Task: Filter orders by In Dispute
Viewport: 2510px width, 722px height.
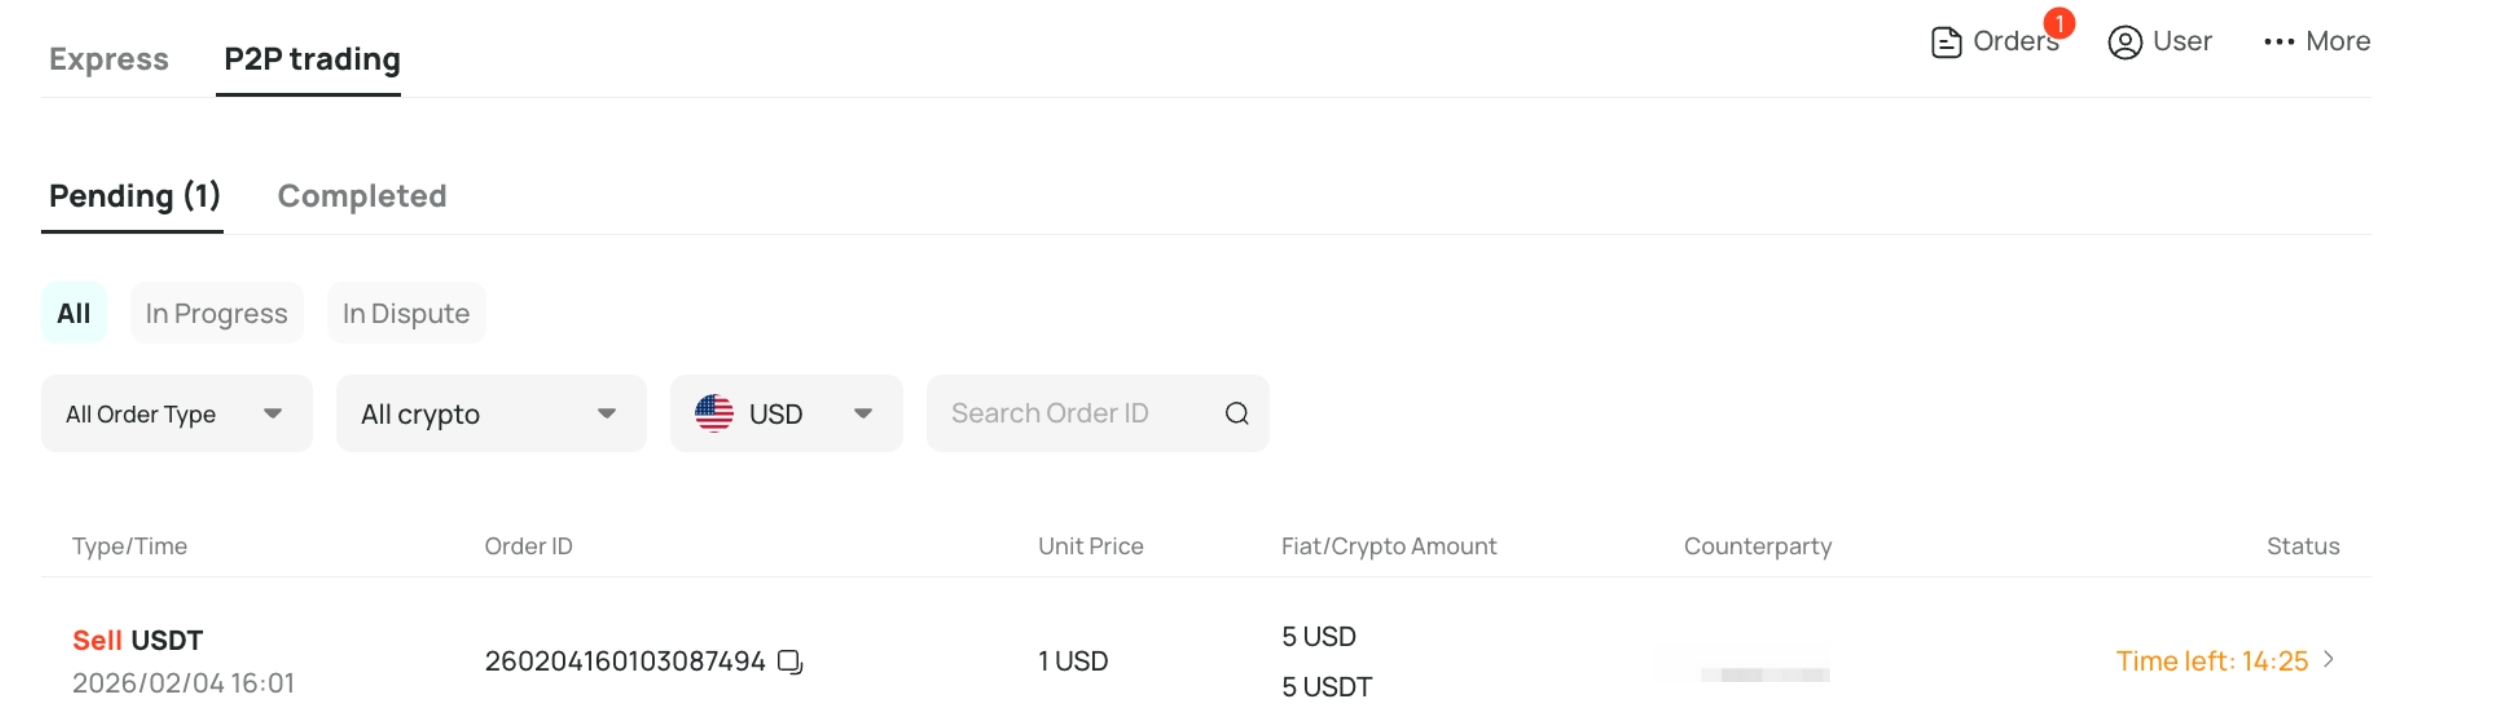Action: 406,314
